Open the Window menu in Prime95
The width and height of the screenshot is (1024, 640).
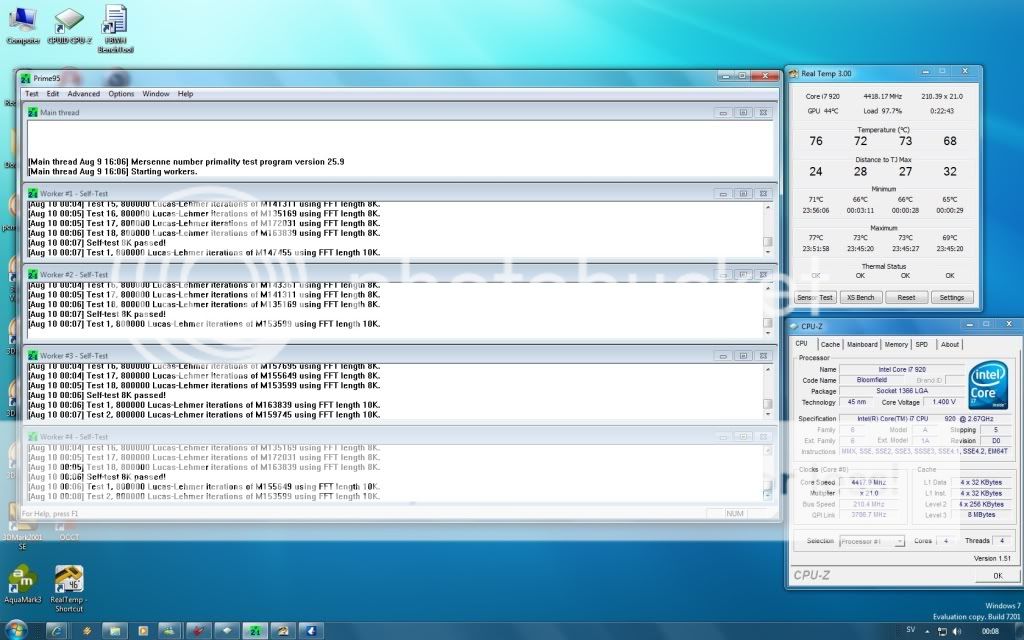point(155,94)
